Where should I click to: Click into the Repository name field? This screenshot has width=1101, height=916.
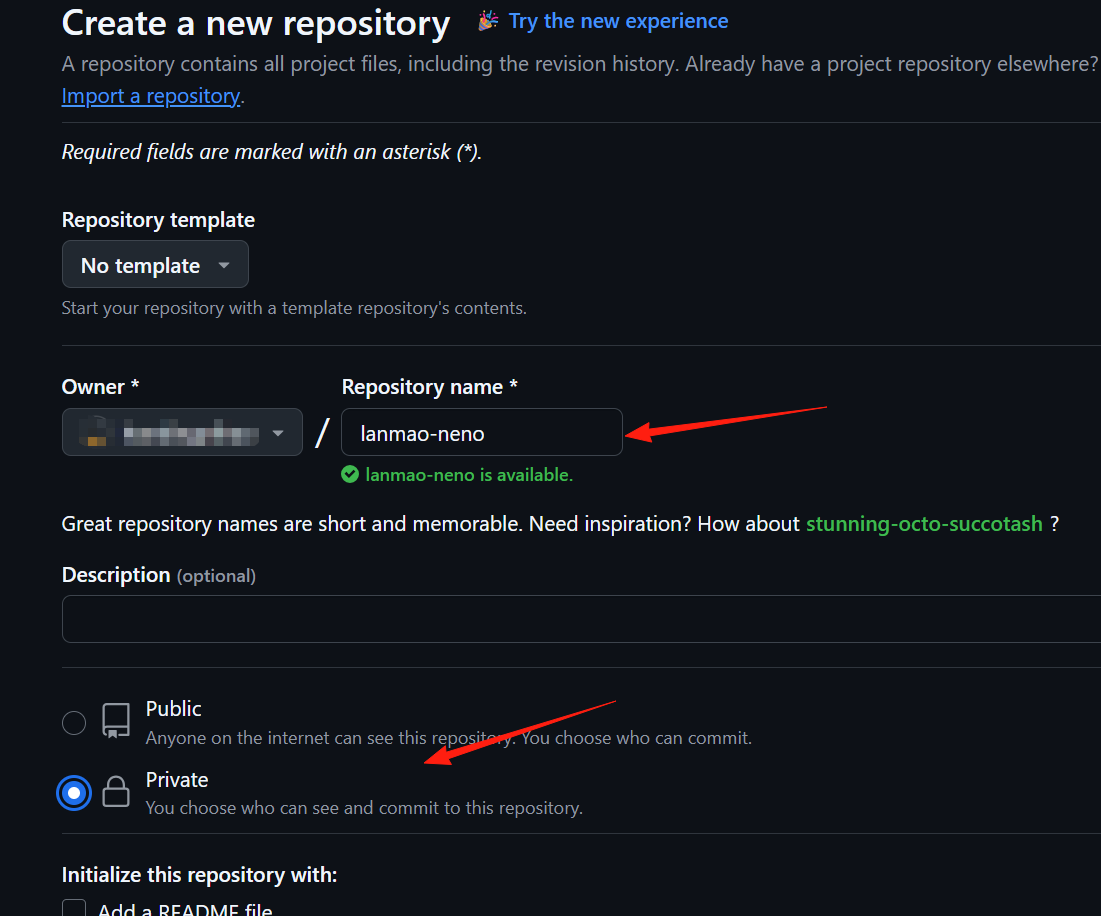click(x=482, y=432)
